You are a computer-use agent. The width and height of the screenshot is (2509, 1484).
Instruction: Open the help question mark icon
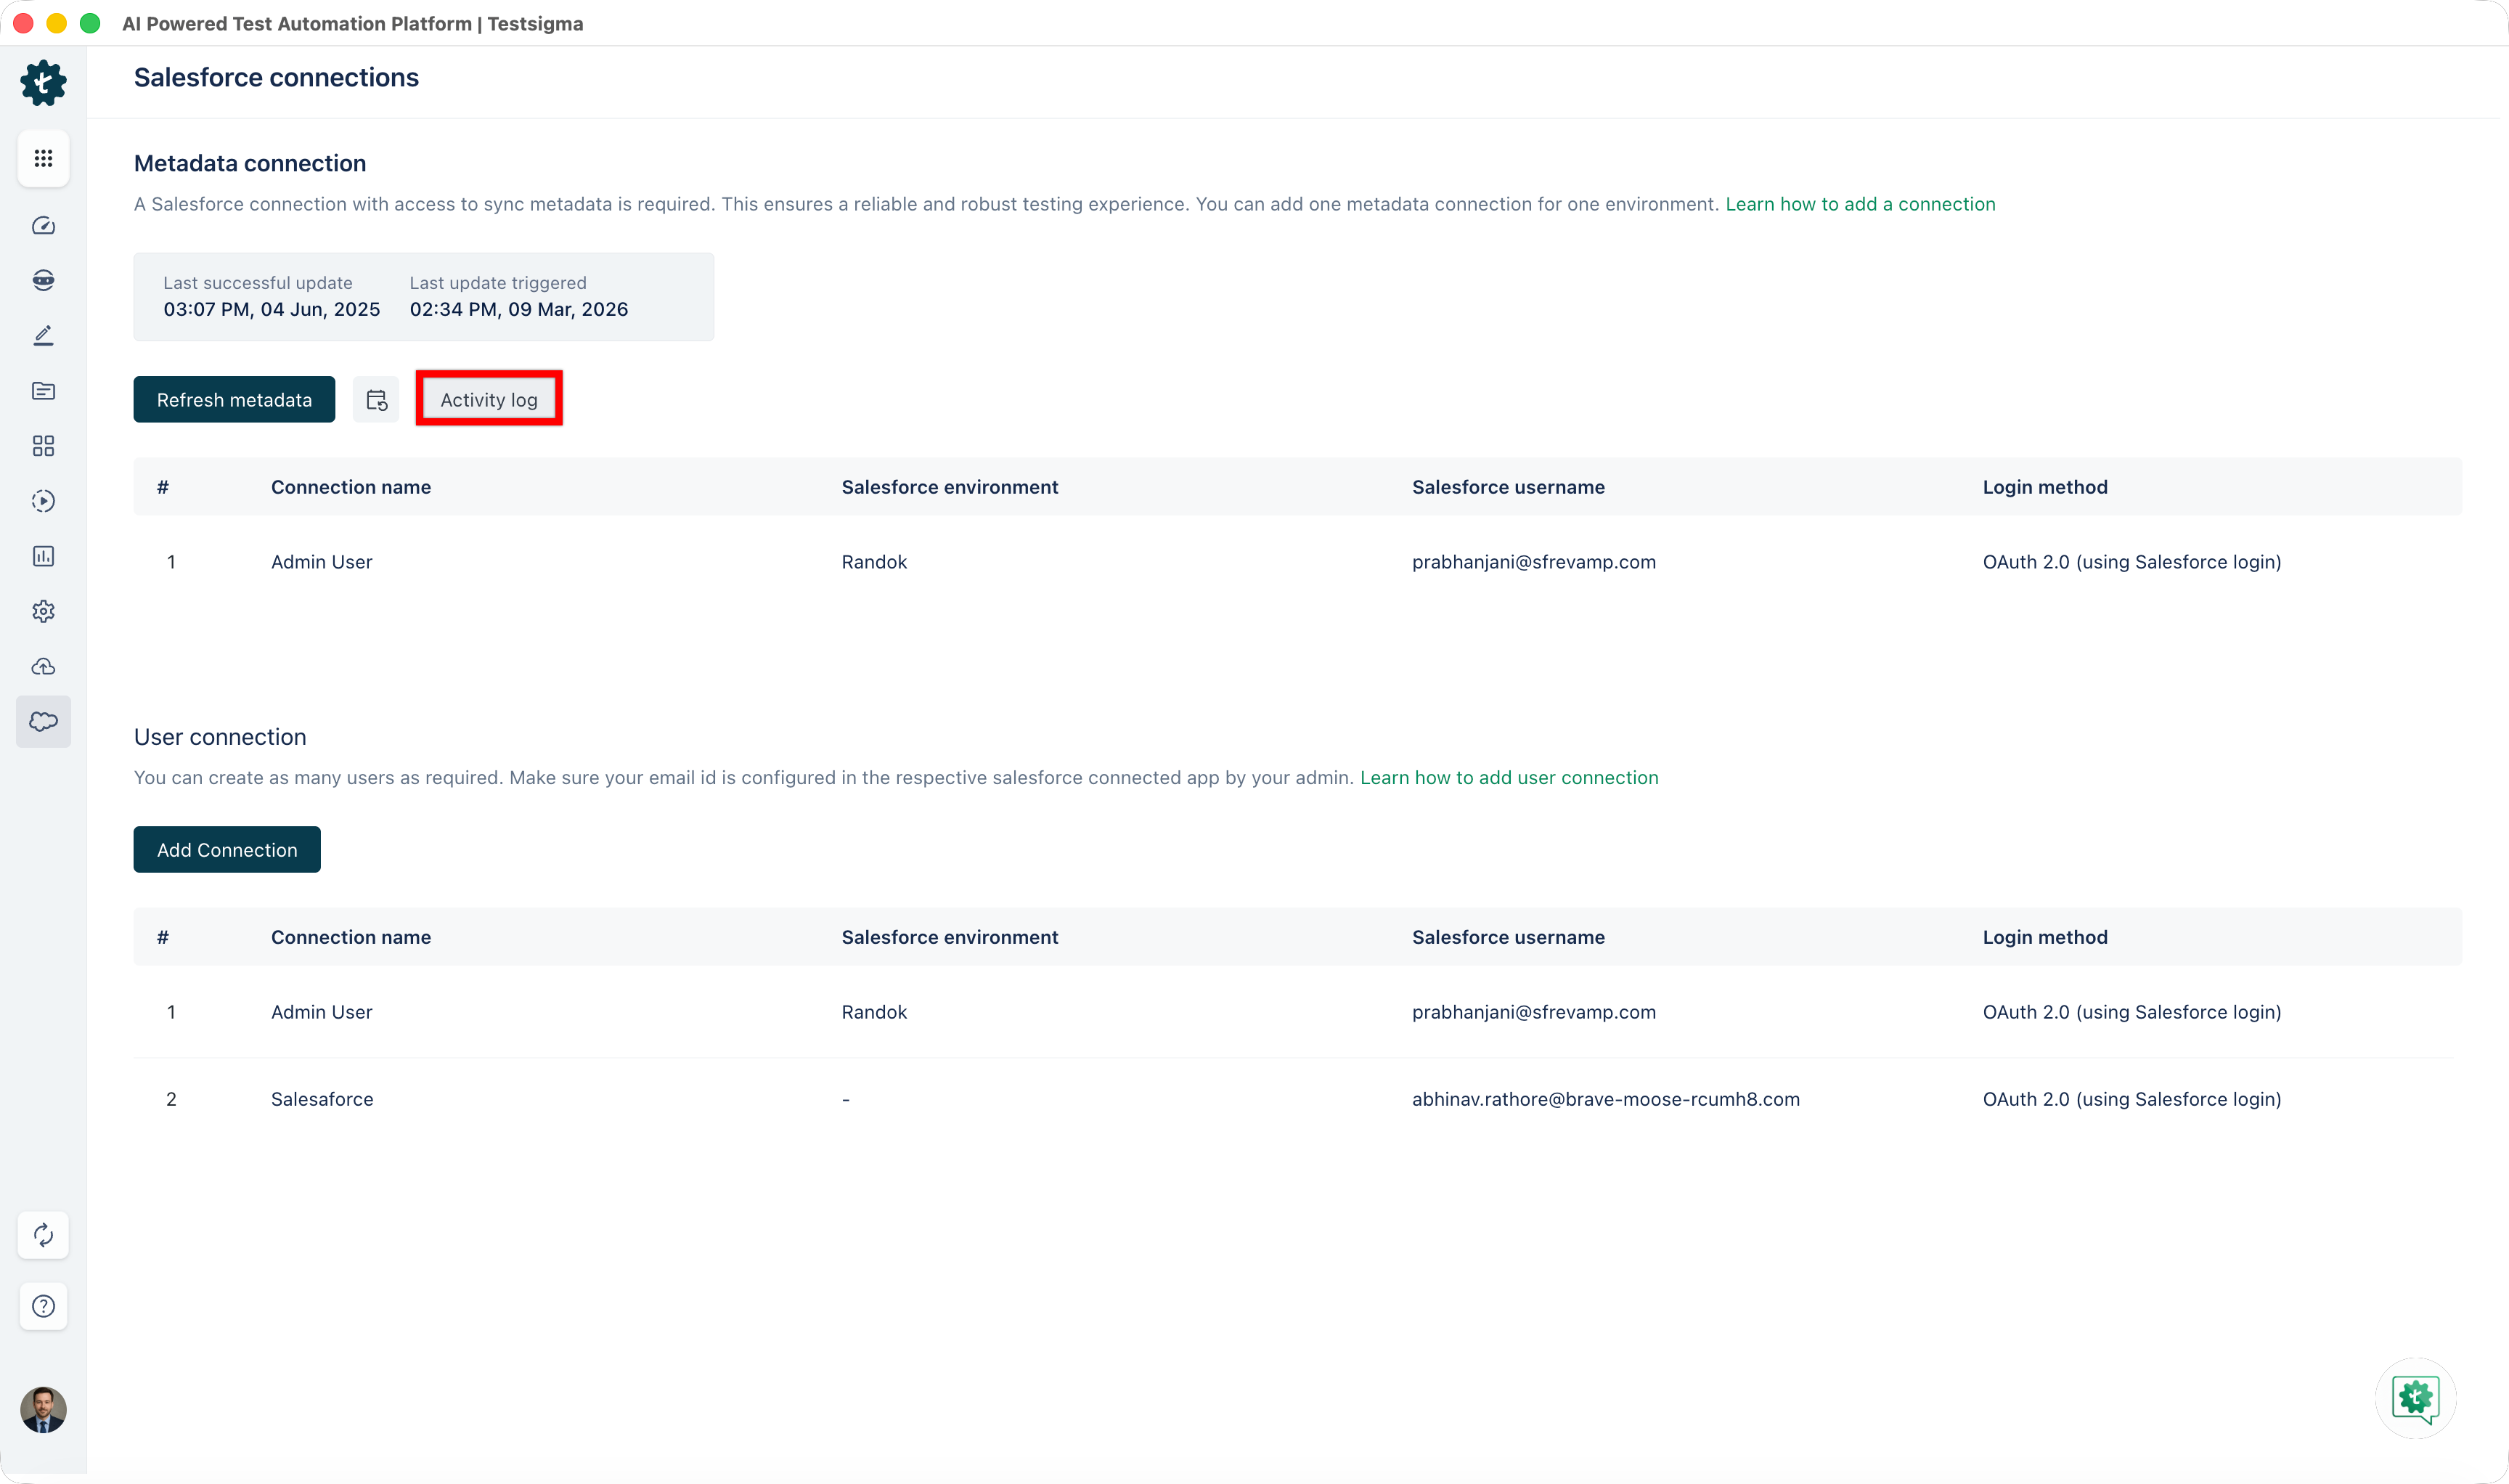pyautogui.click(x=43, y=1306)
